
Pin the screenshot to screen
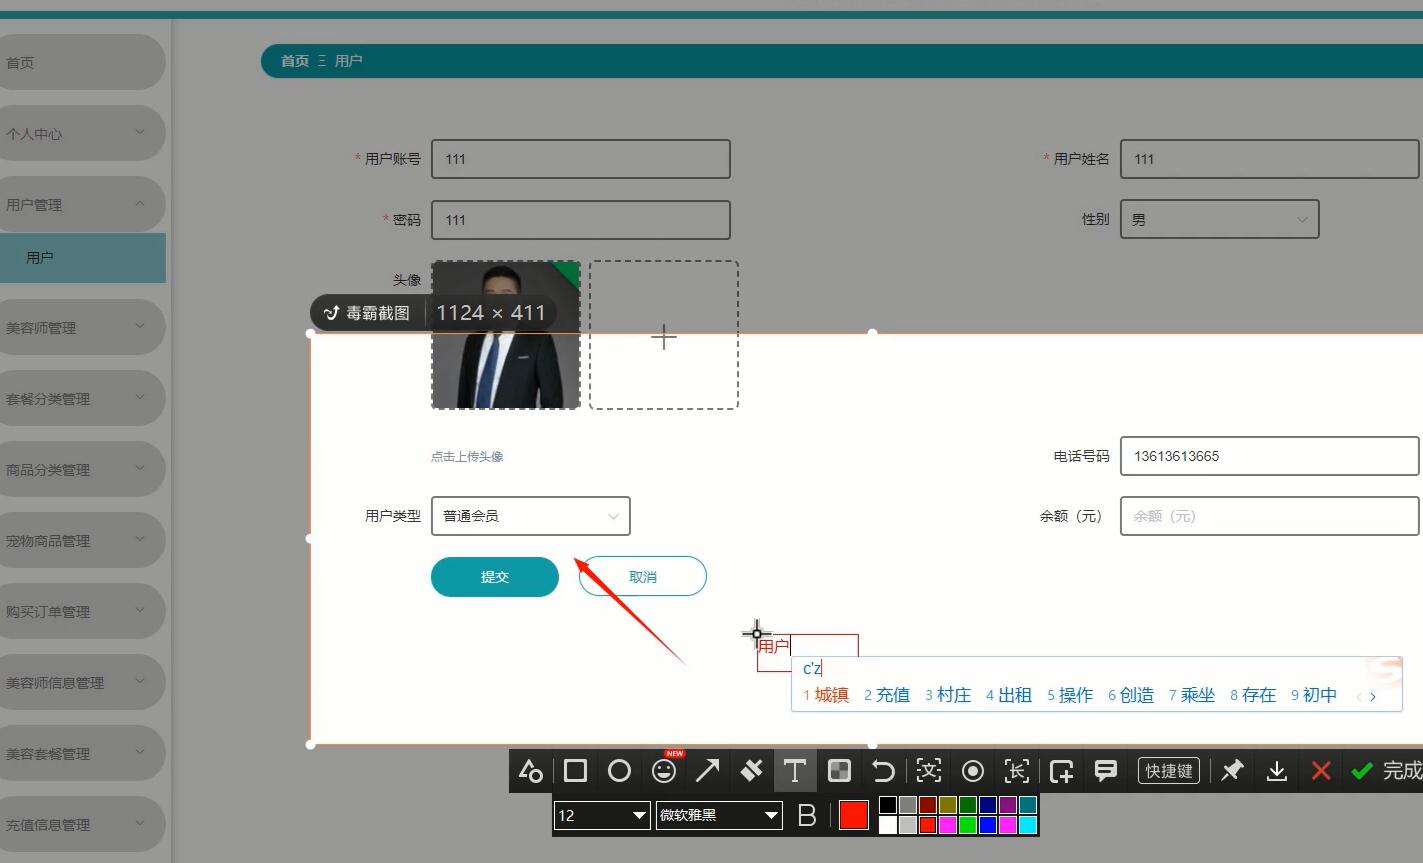(1232, 771)
